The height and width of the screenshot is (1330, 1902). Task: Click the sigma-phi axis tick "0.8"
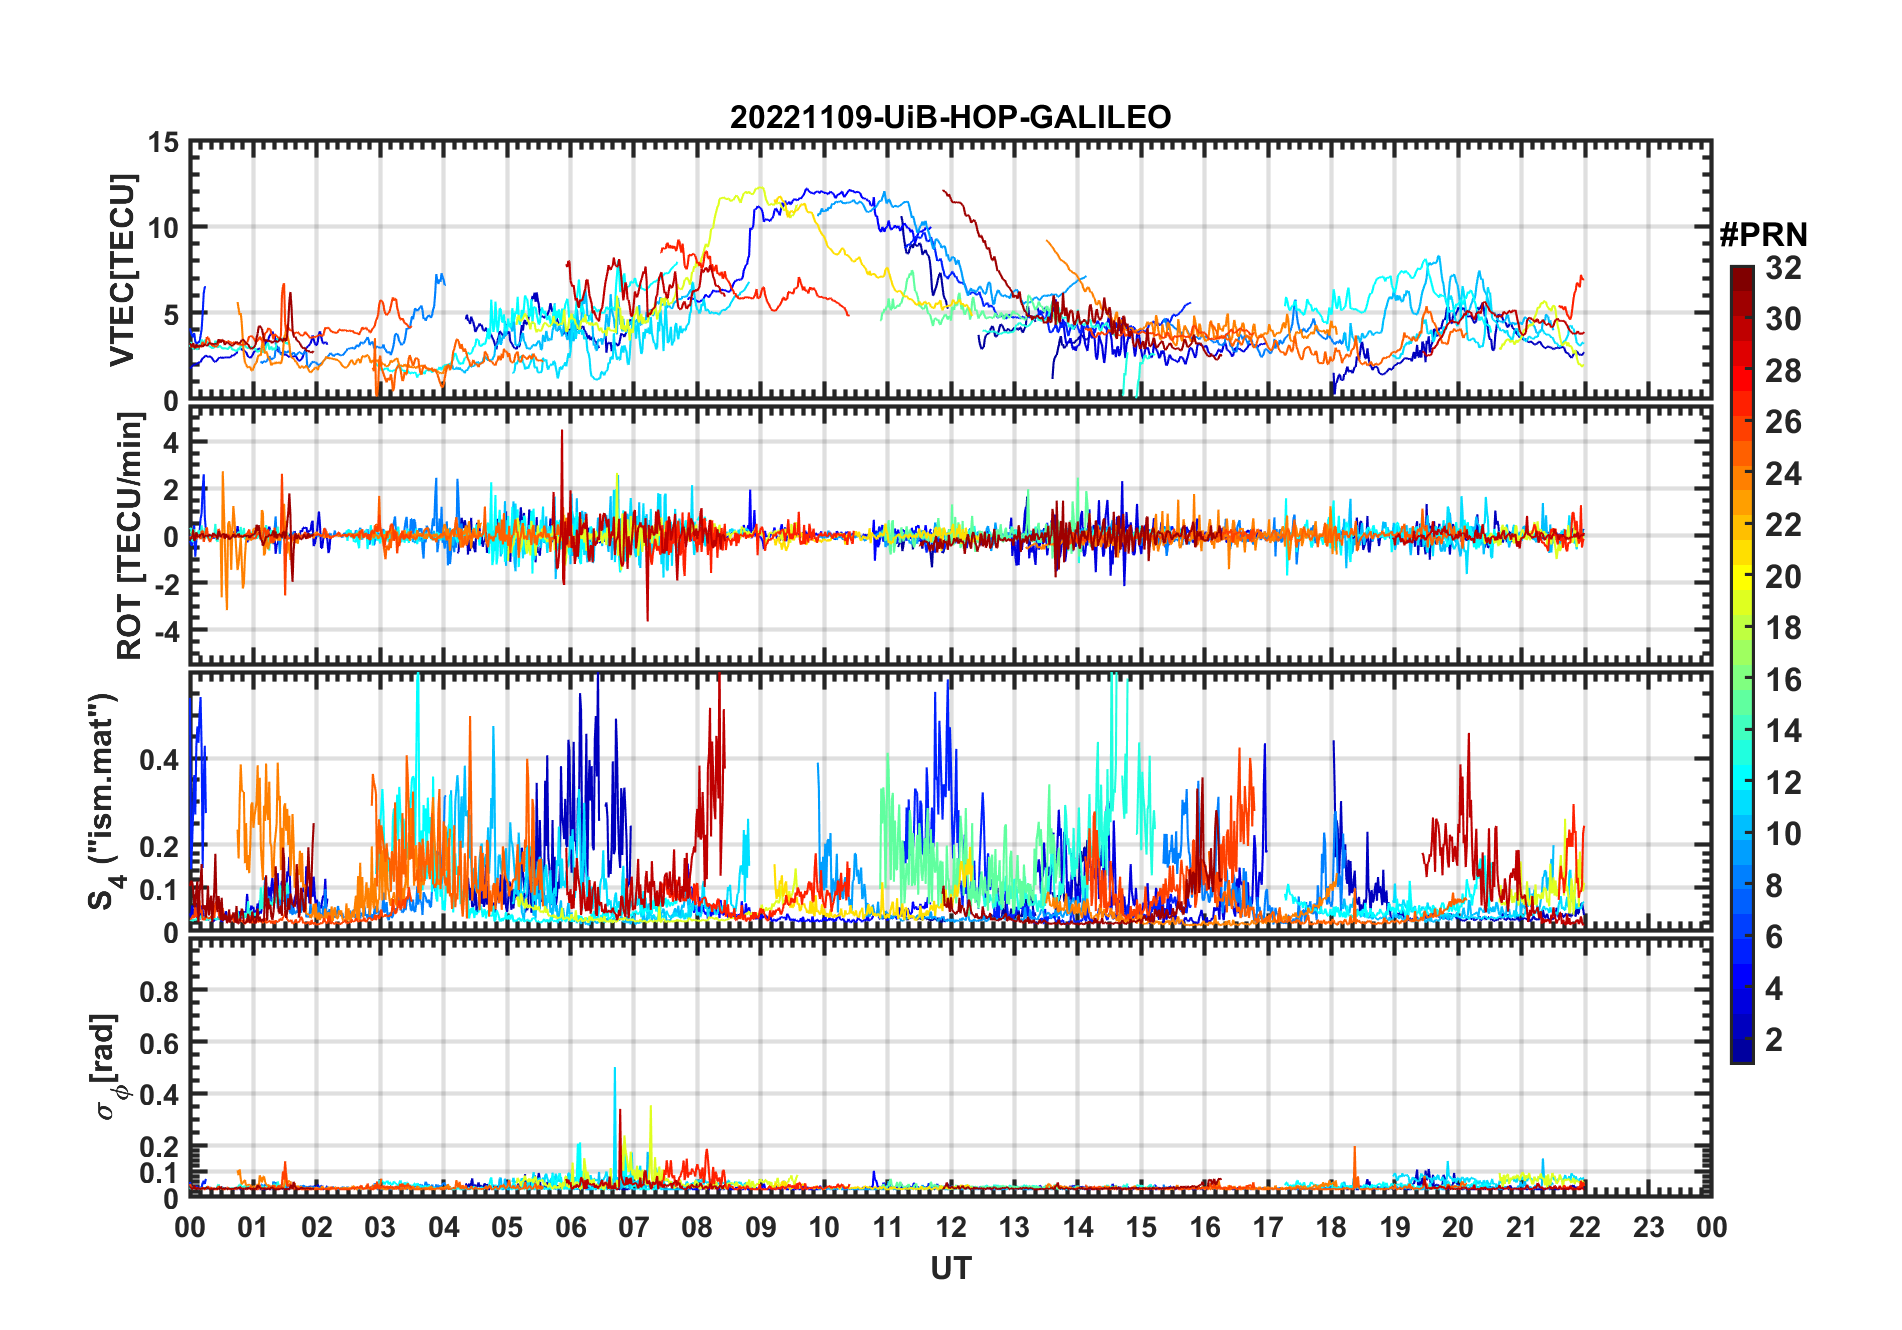point(159,991)
